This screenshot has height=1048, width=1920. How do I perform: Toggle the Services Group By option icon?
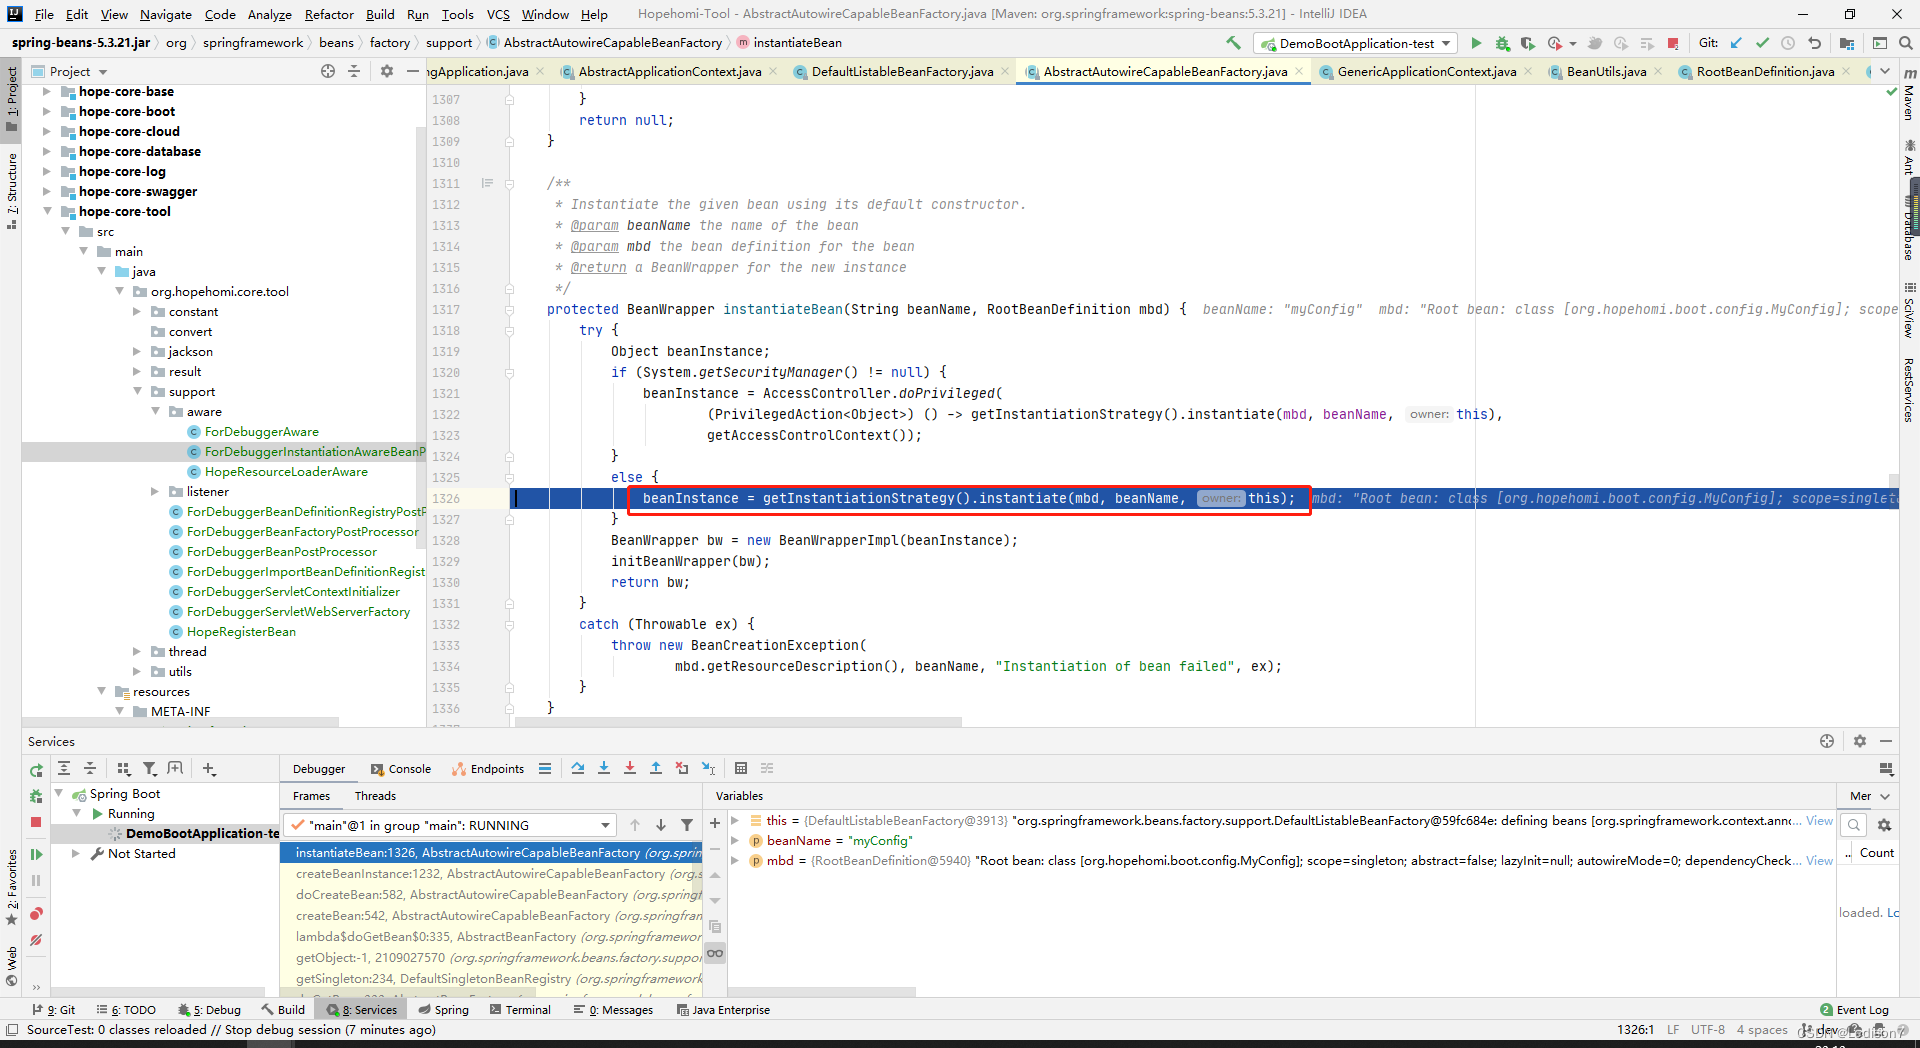[124, 768]
